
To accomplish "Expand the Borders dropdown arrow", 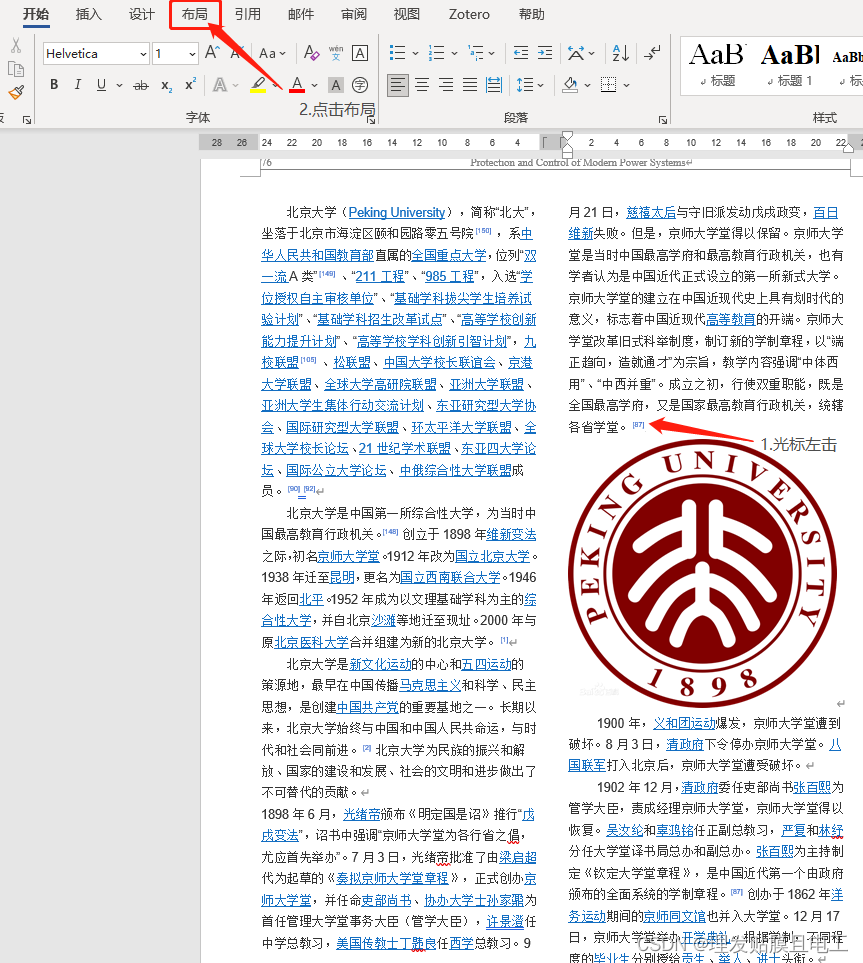I will click(x=626, y=85).
